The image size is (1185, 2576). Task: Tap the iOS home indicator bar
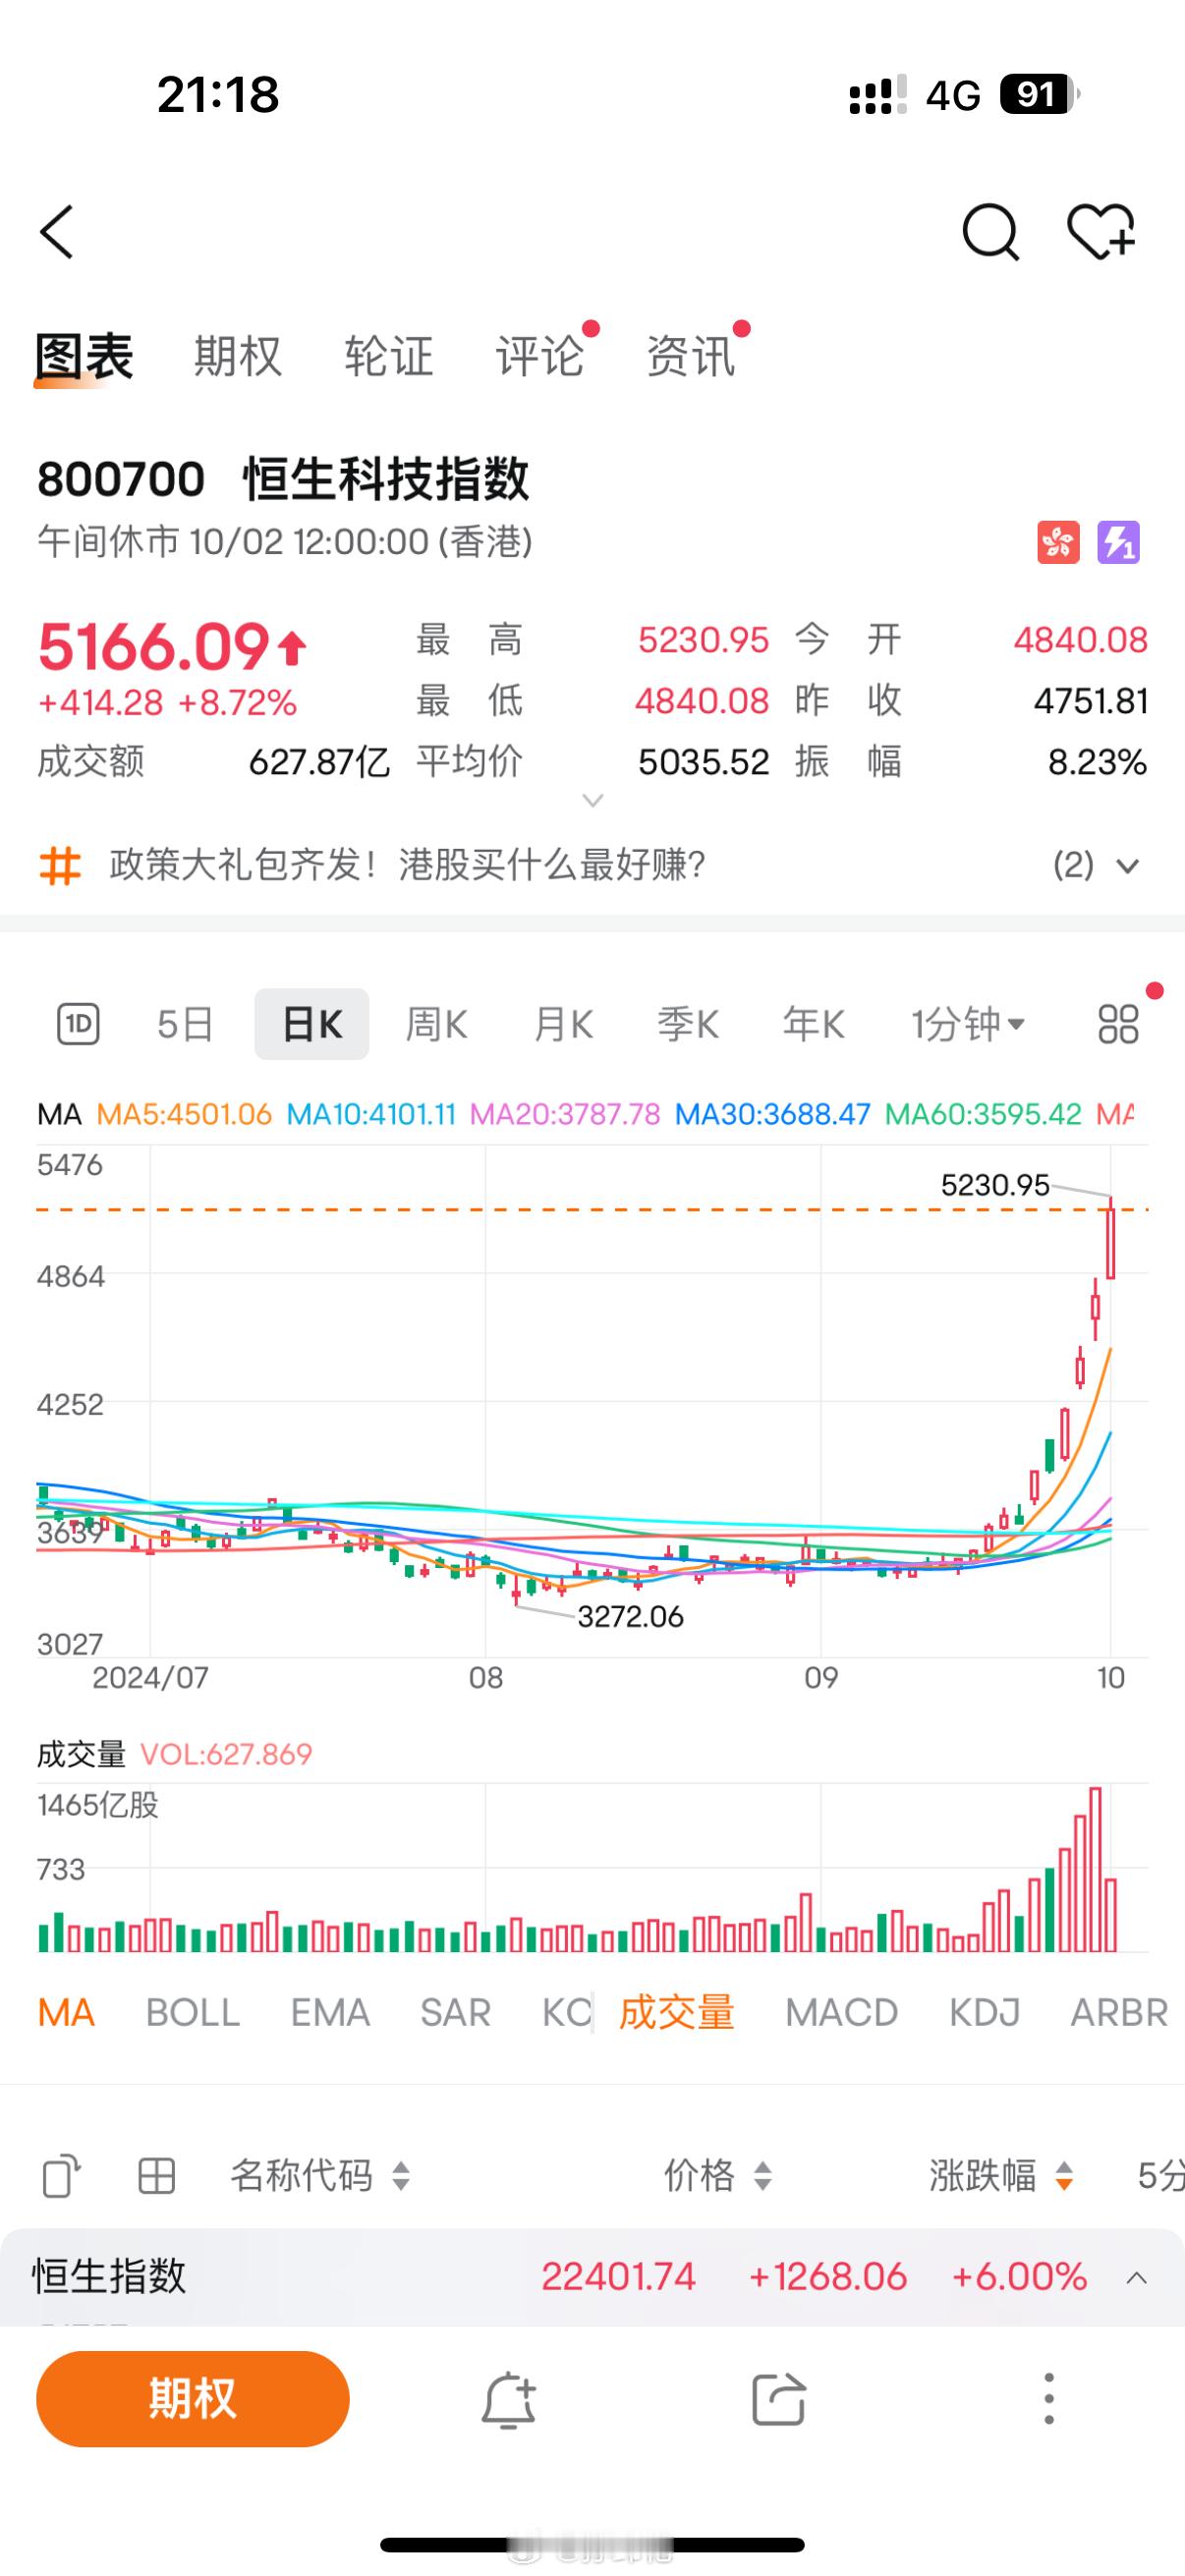tap(592, 2545)
